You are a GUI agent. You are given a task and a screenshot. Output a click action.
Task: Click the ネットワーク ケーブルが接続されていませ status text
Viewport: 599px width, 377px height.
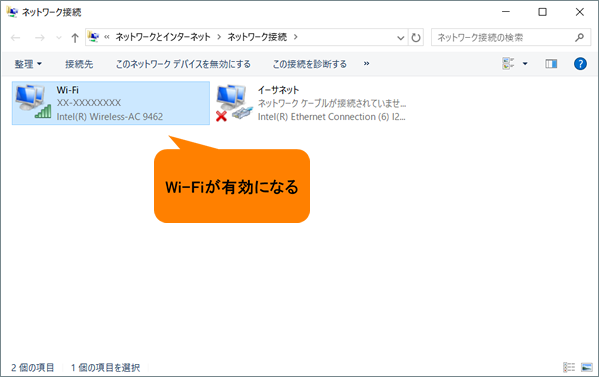(x=332, y=103)
